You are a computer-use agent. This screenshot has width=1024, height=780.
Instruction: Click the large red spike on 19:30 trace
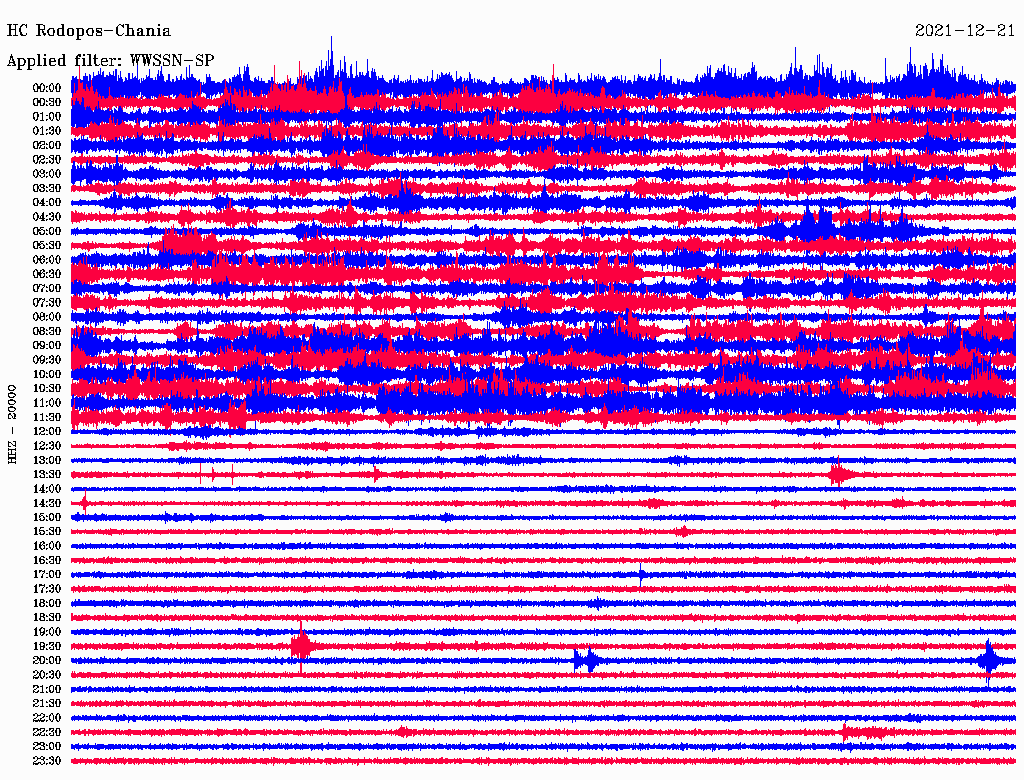pos(301,646)
